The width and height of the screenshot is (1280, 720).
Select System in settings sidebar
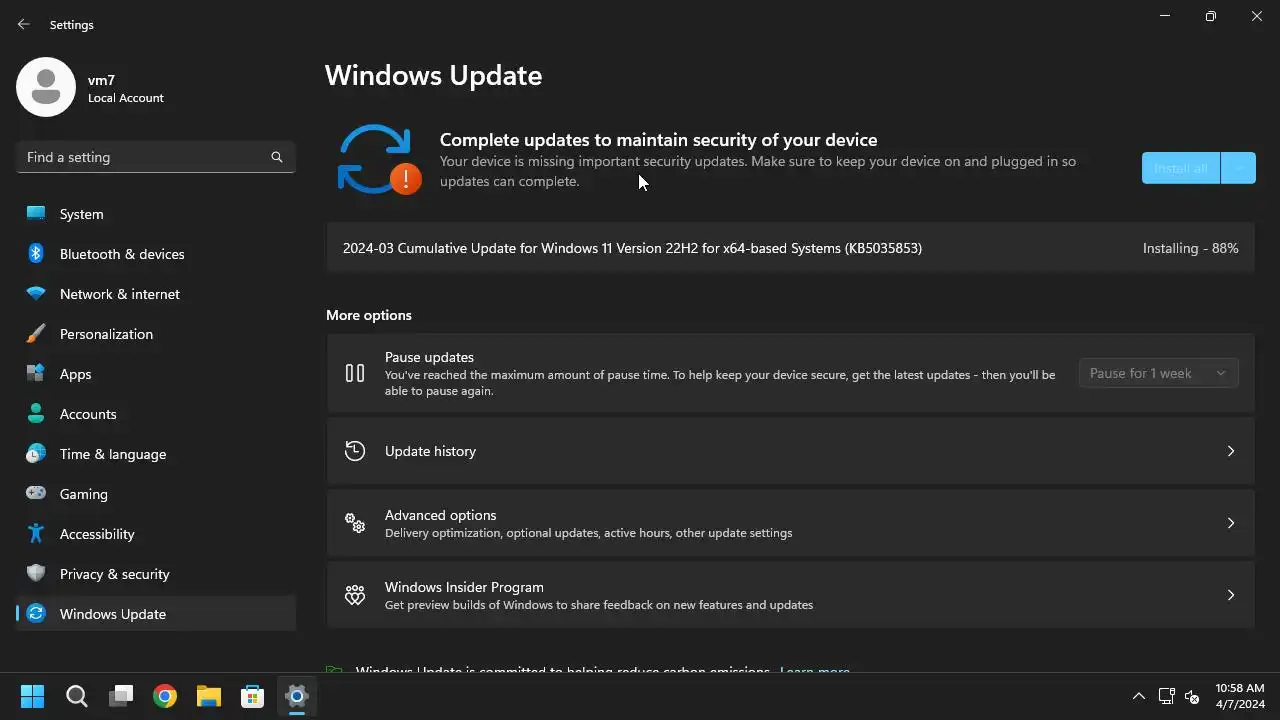tap(156, 214)
